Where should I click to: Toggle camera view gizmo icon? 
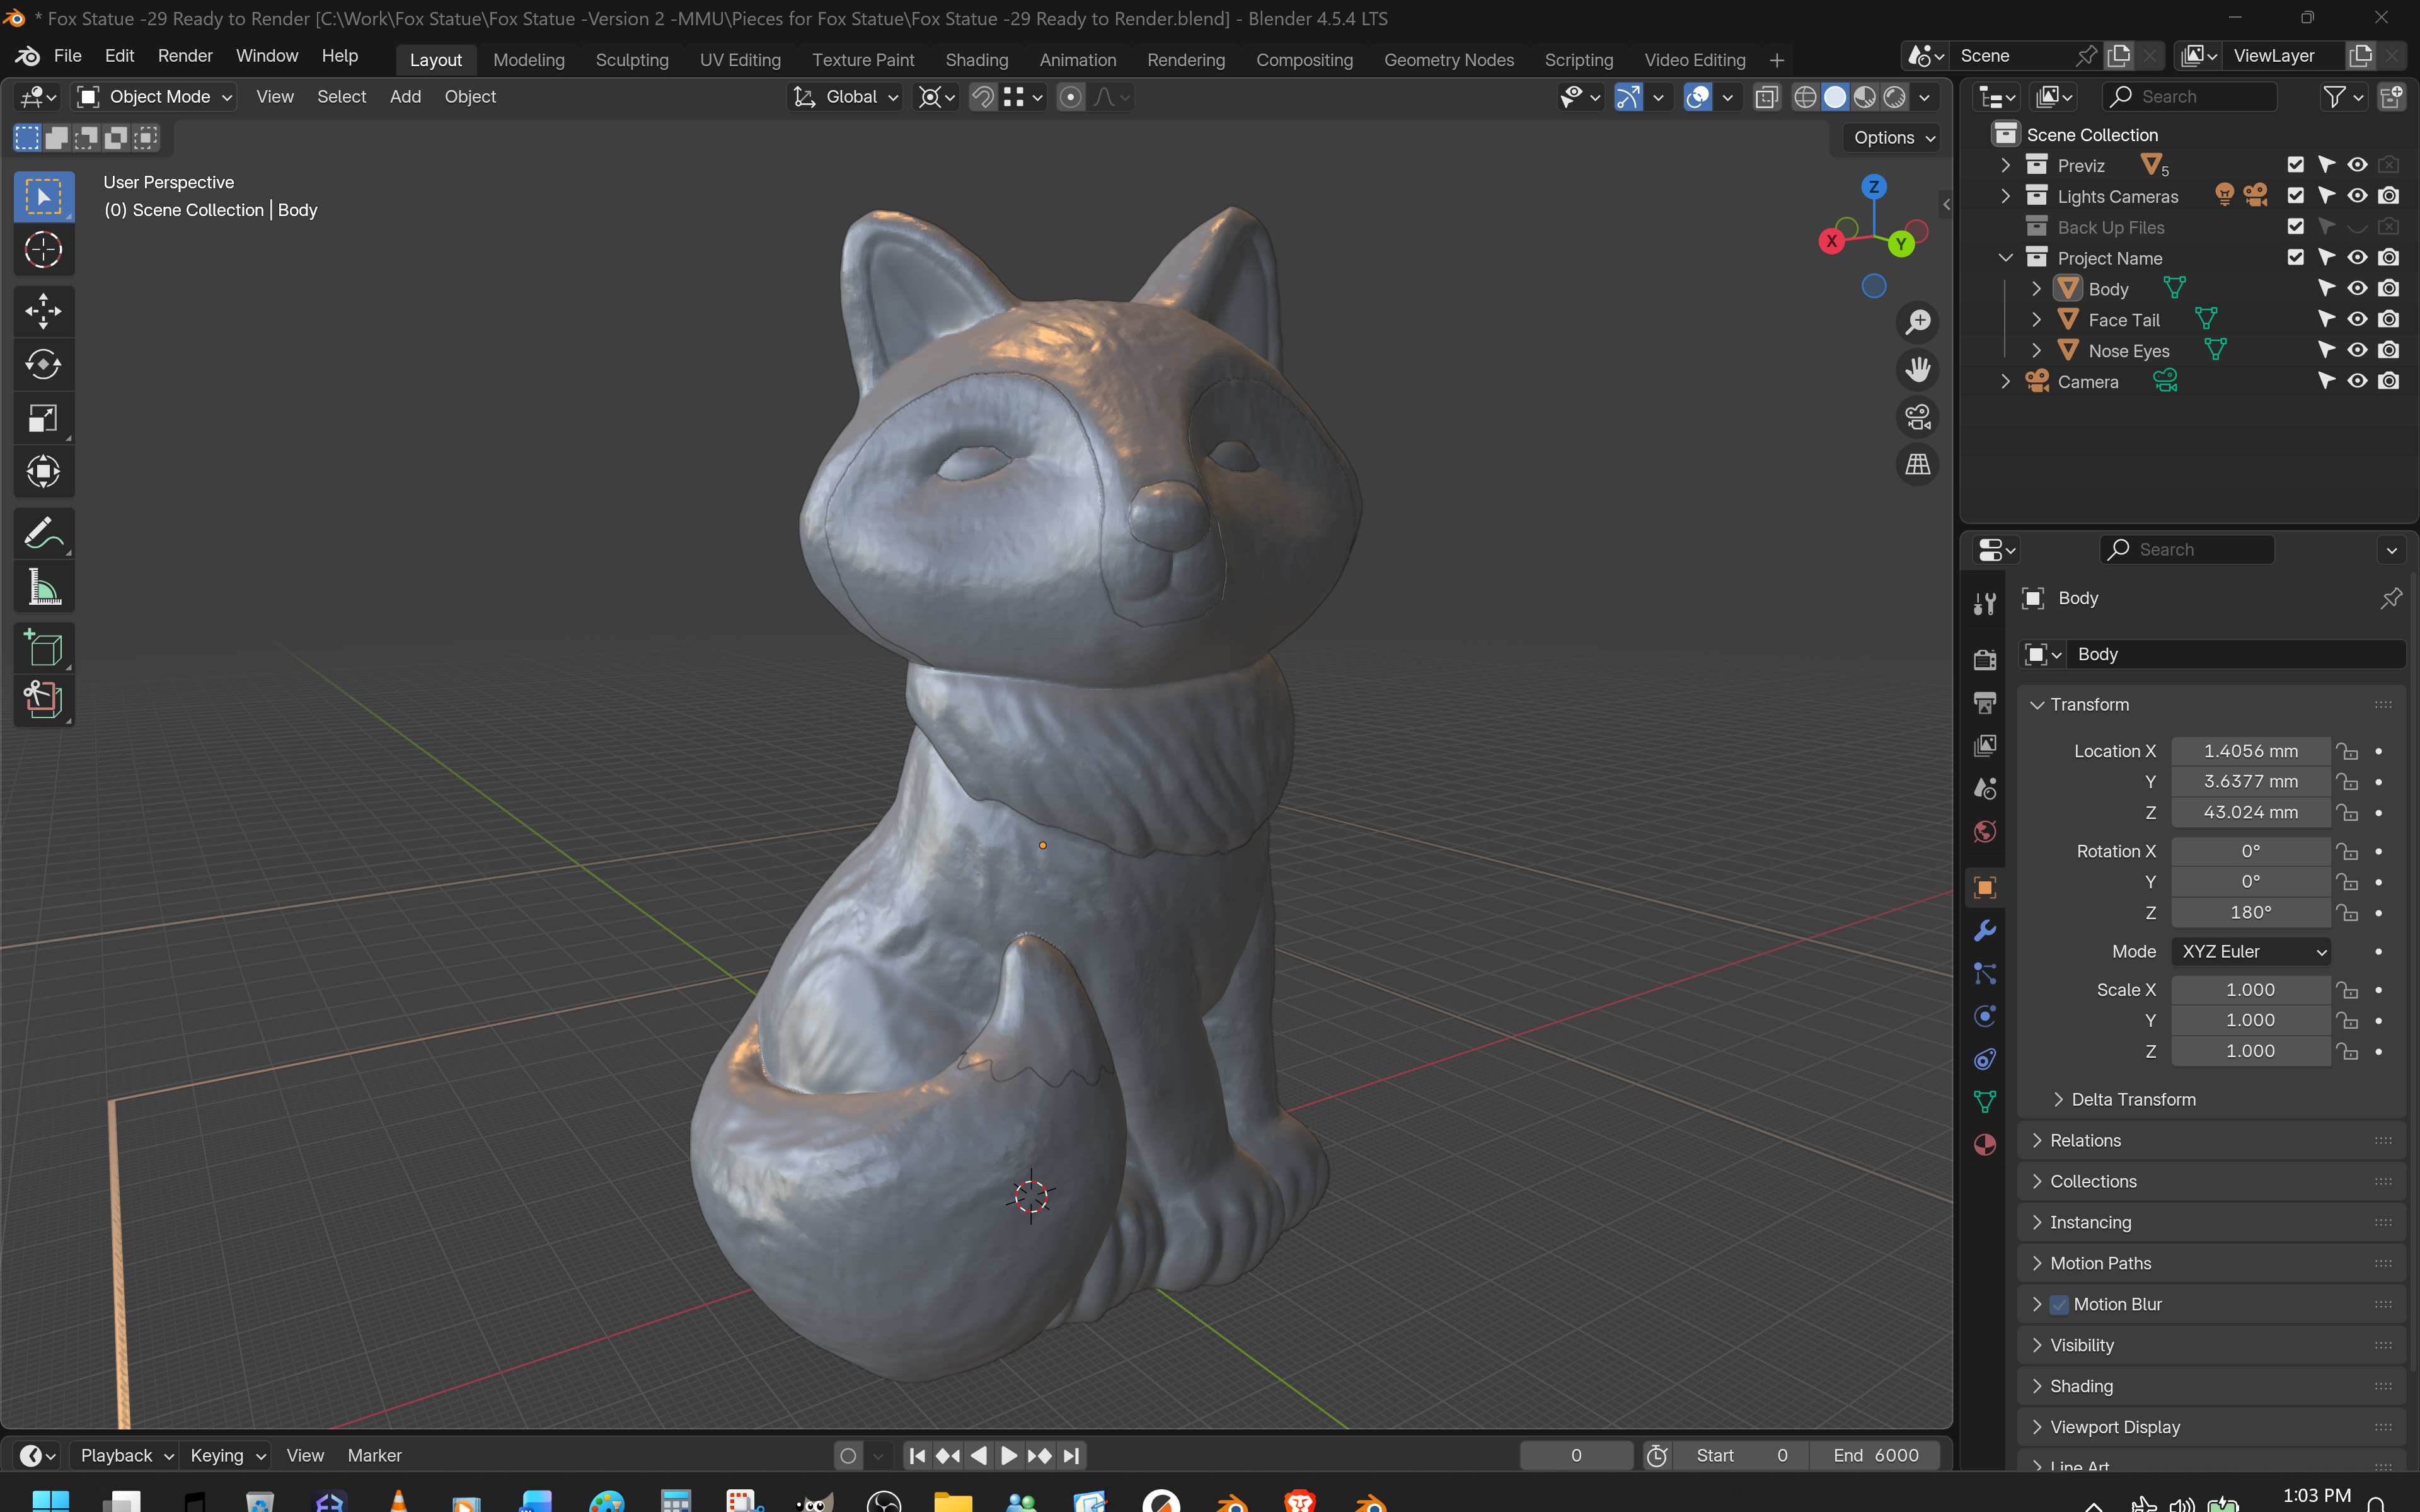coord(1917,417)
